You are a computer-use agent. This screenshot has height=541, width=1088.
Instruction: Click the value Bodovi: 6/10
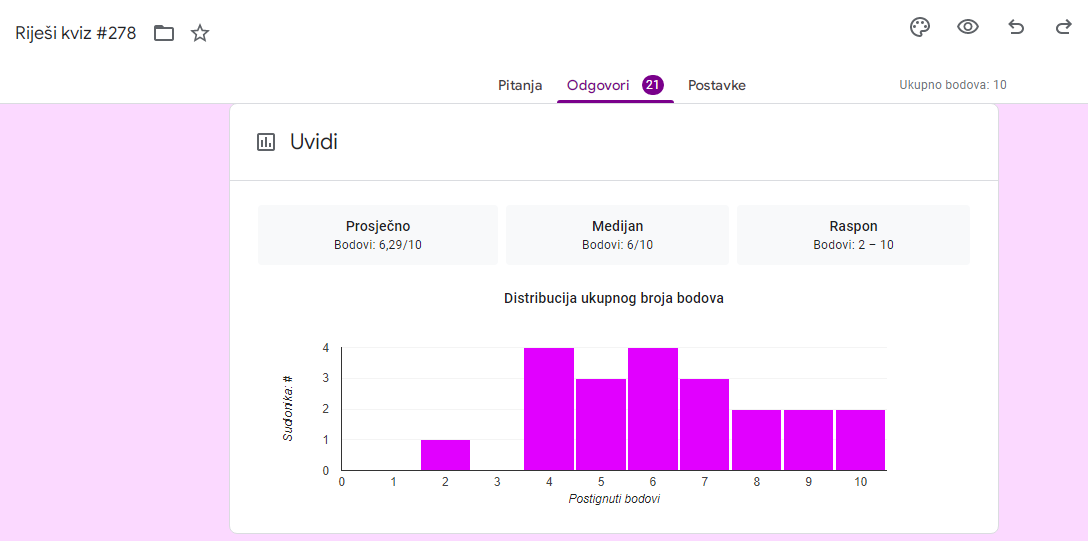[x=618, y=245]
